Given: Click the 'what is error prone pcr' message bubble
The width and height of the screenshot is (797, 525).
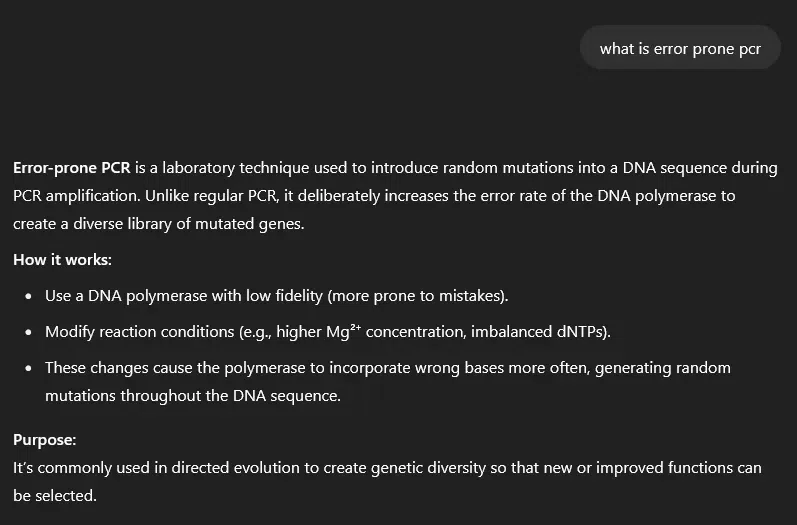Looking at the screenshot, I should pos(680,48).
